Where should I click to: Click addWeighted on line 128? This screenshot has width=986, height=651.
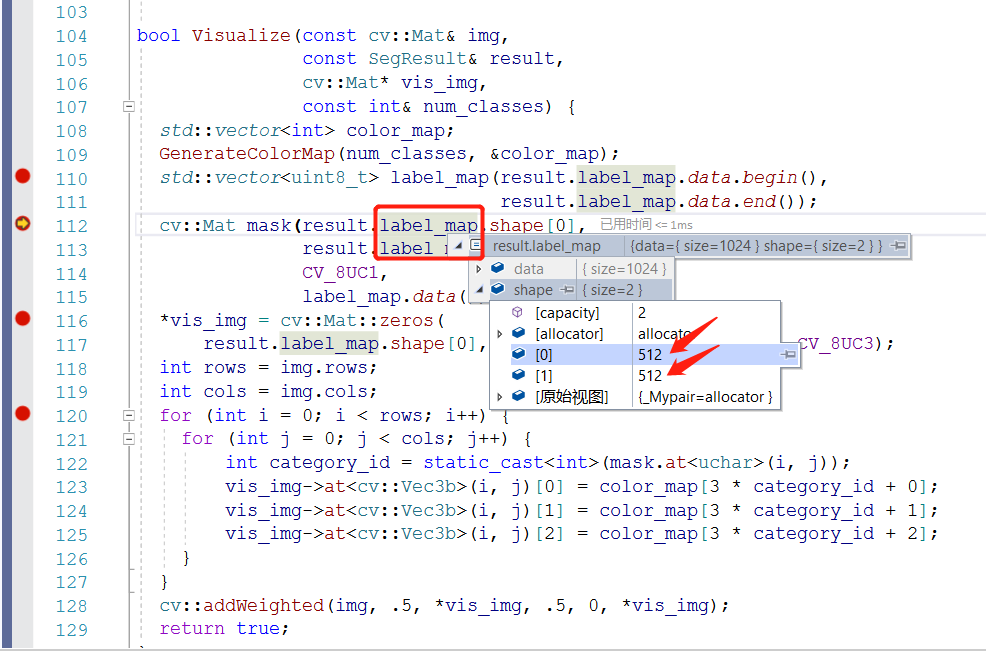point(263,605)
